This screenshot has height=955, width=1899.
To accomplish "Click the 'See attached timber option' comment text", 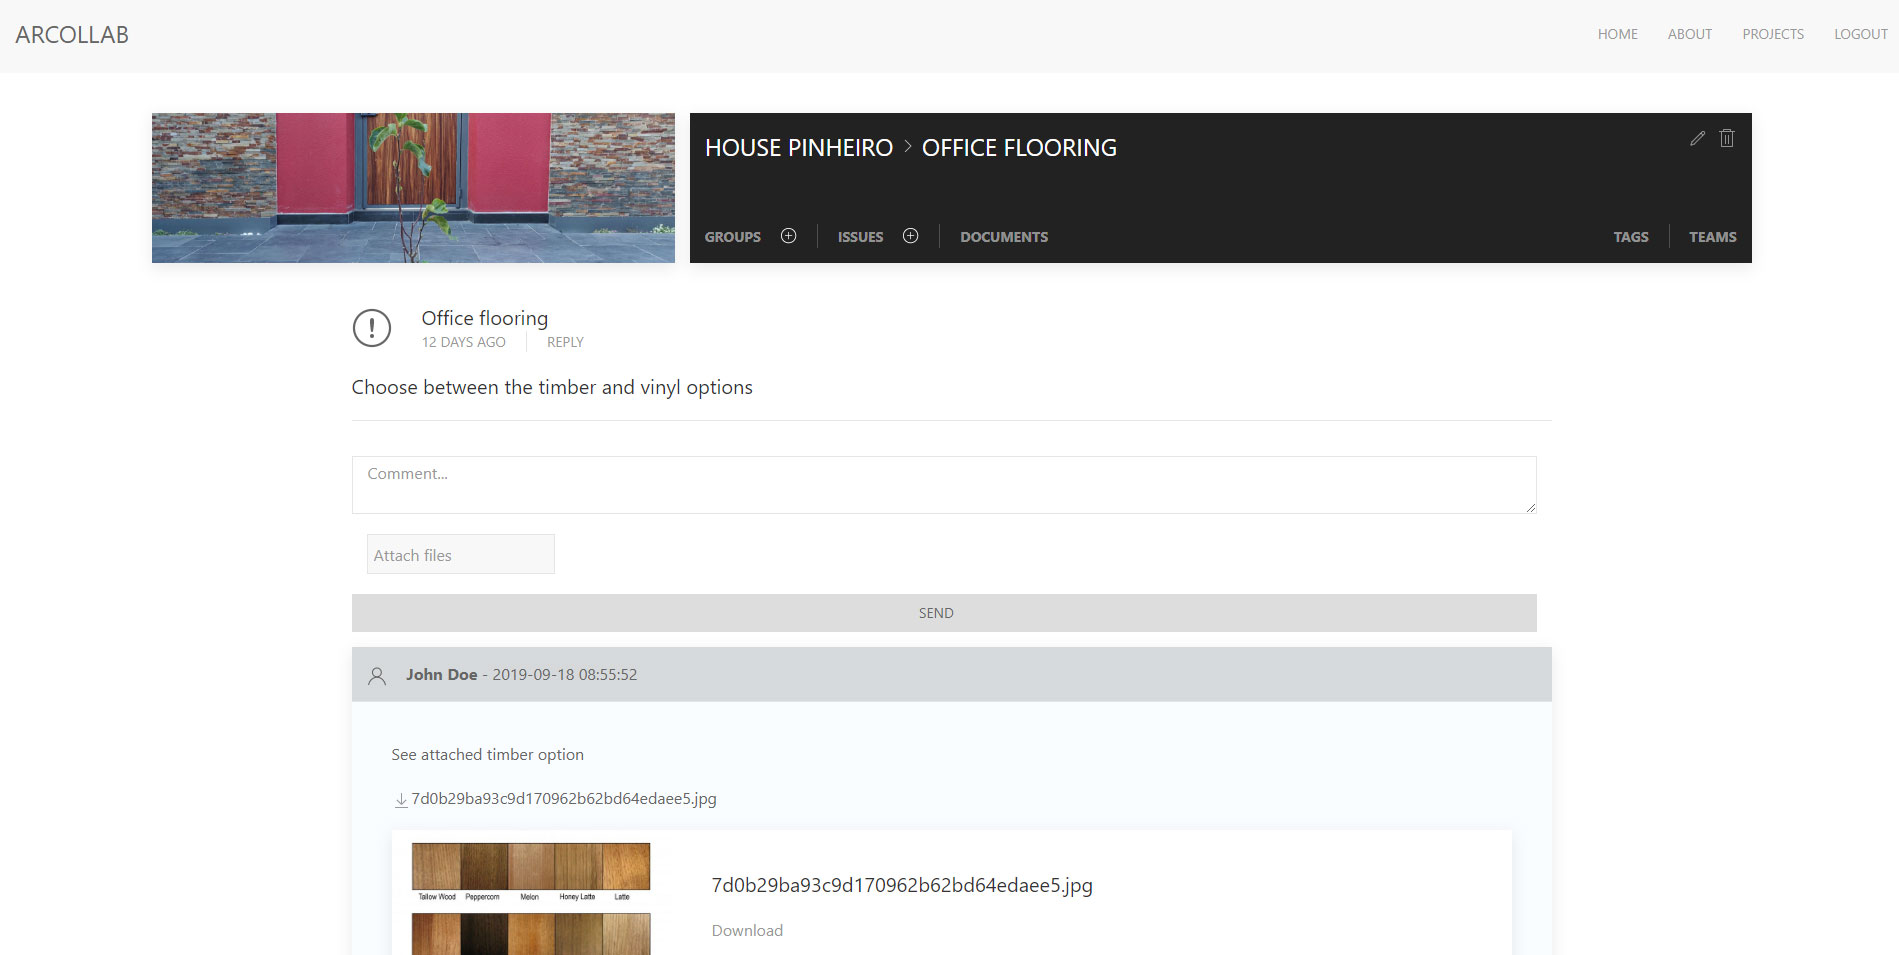I will (487, 755).
